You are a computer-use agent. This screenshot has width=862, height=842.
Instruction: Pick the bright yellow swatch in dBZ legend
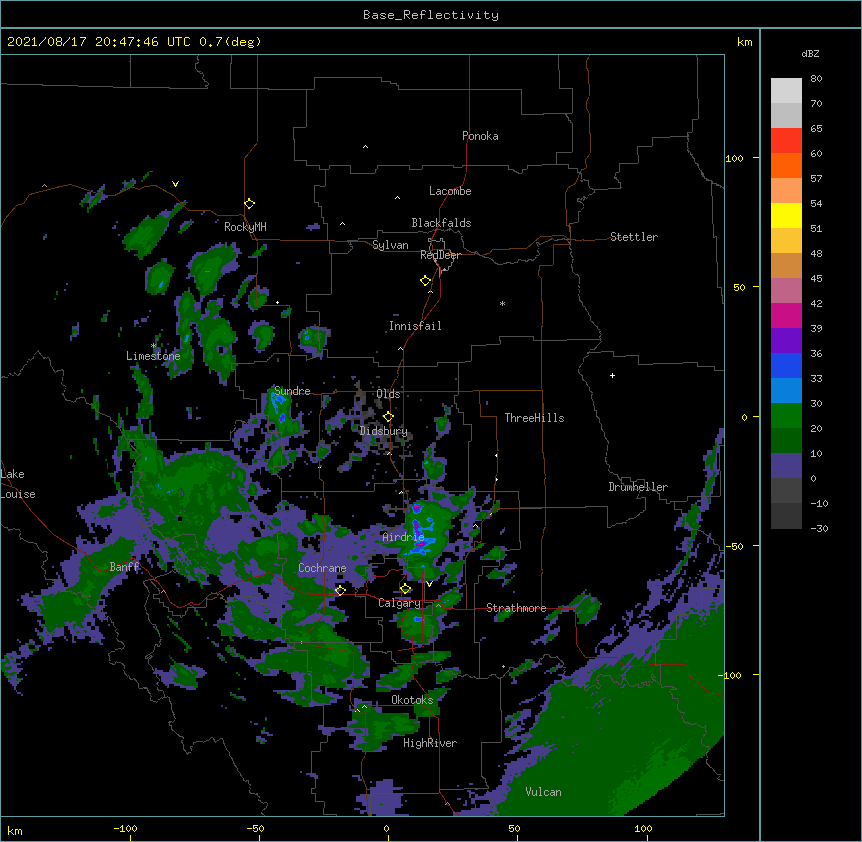(x=786, y=215)
